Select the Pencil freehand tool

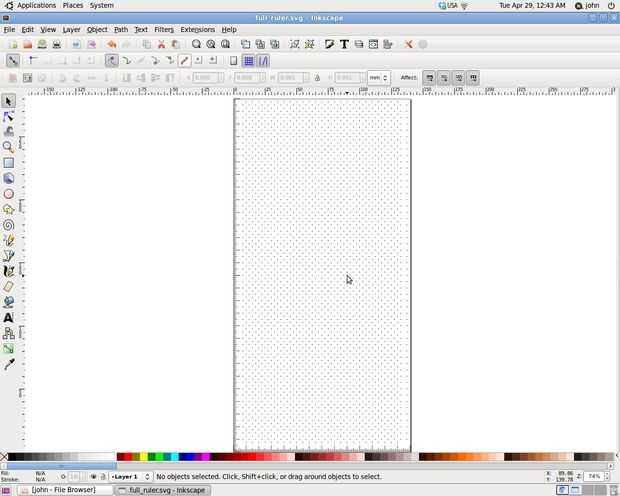click(x=9, y=240)
